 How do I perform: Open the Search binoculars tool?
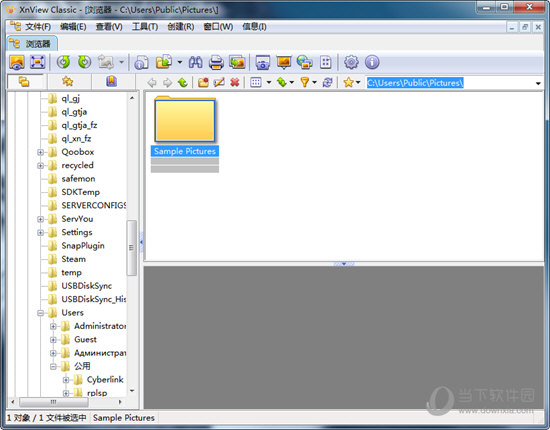coord(195,62)
